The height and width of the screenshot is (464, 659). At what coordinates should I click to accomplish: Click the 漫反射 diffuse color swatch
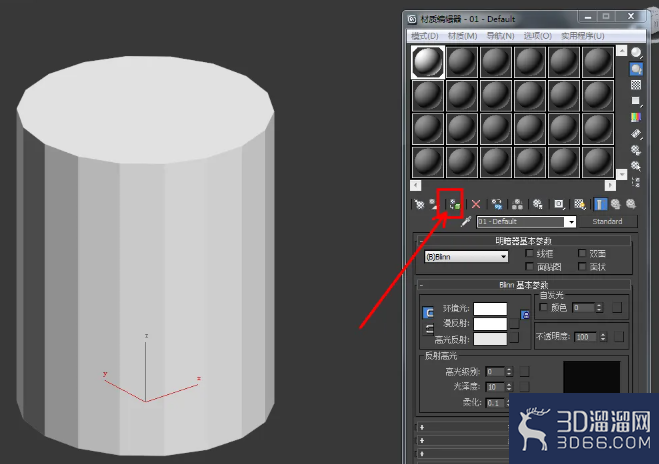click(490, 324)
